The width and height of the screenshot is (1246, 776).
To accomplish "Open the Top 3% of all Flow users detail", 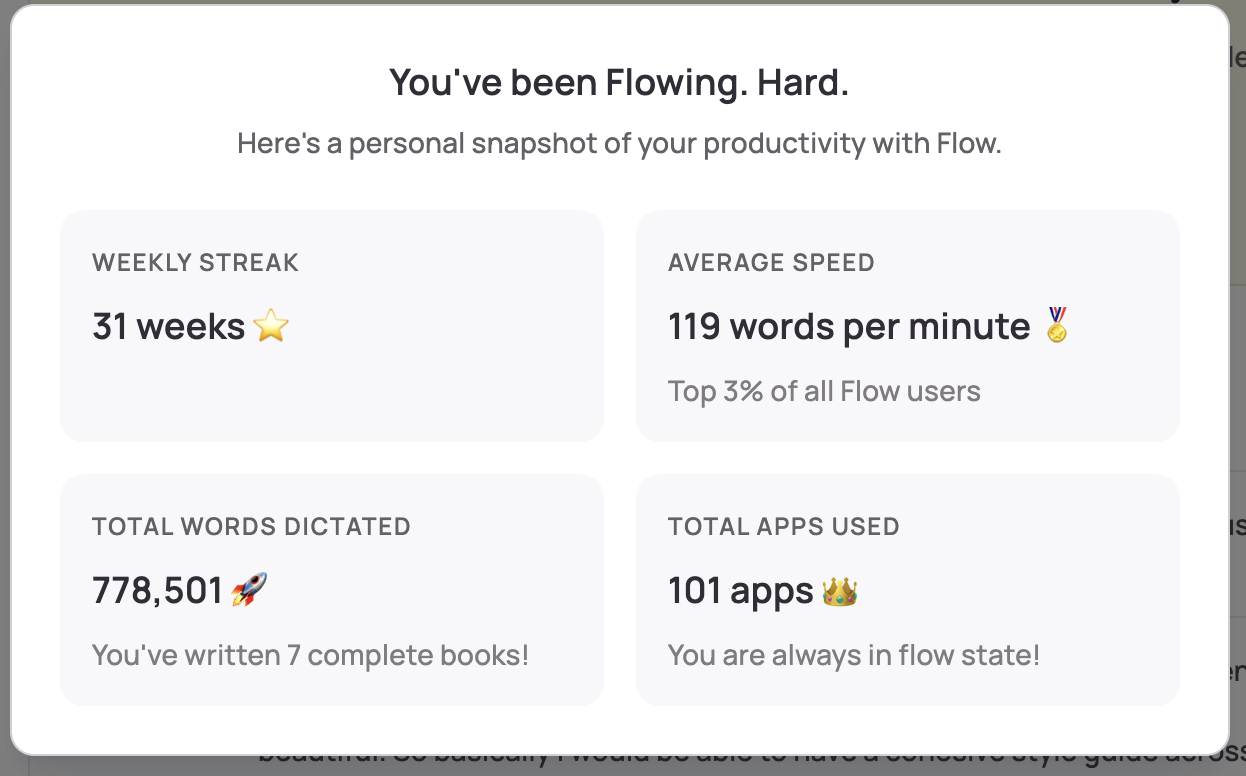I will click(824, 391).
